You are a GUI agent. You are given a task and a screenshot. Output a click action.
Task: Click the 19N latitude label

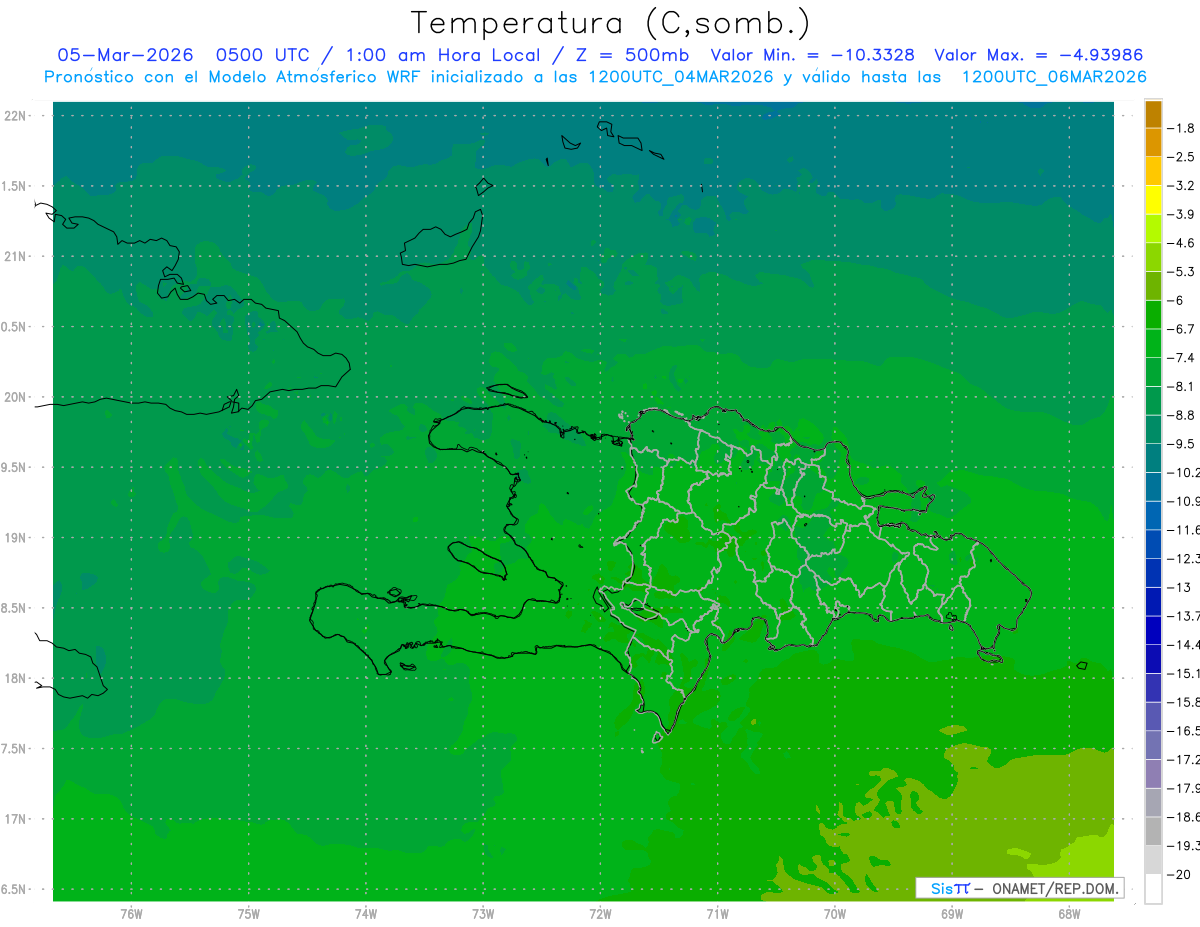(x=16, y=538)
